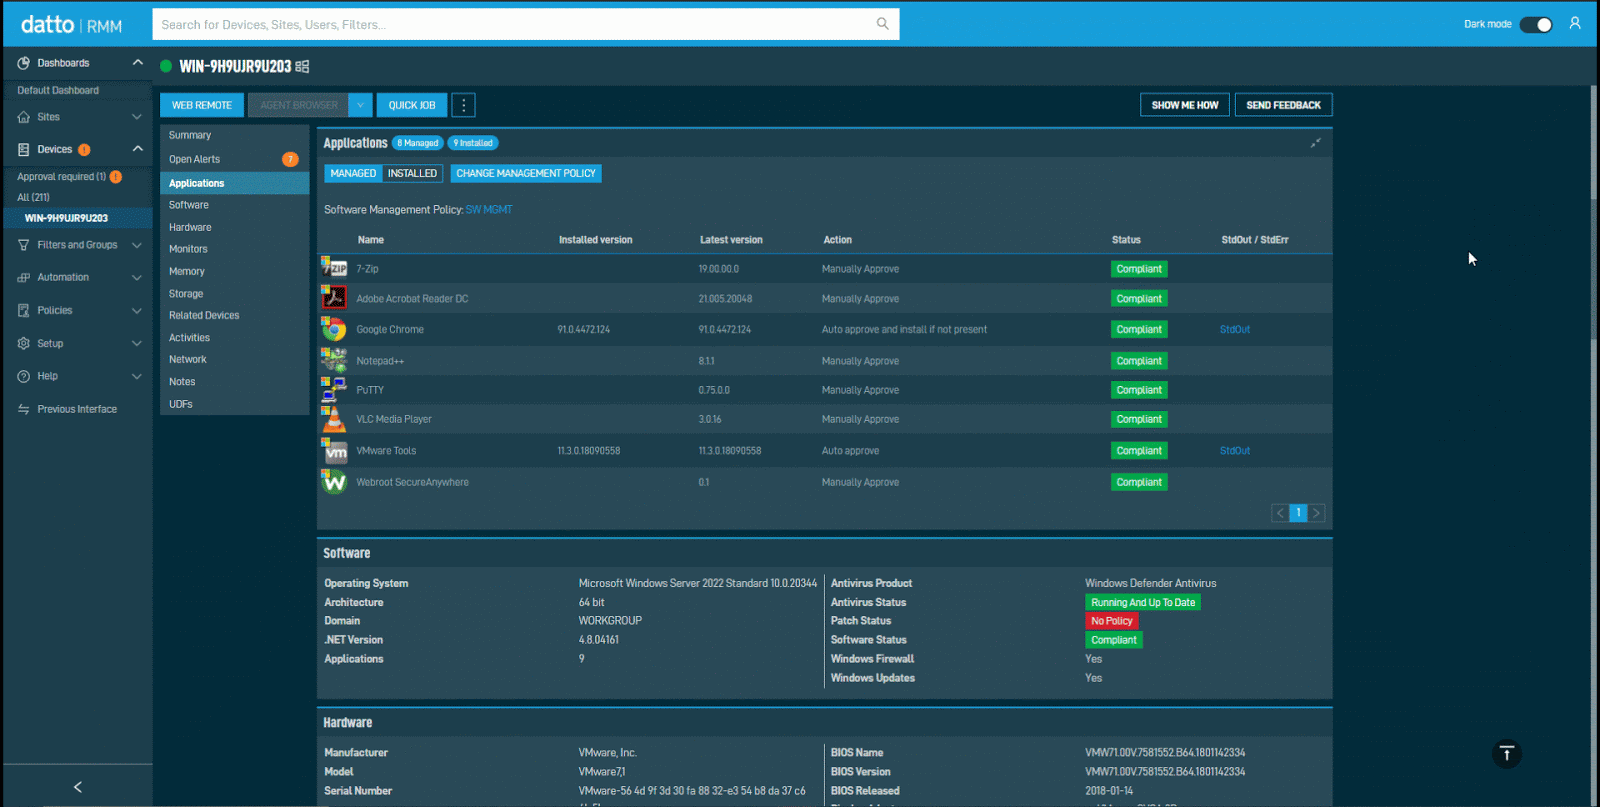
Task: Click the VLC Media Player cone icon
Action: click(334, 419)
